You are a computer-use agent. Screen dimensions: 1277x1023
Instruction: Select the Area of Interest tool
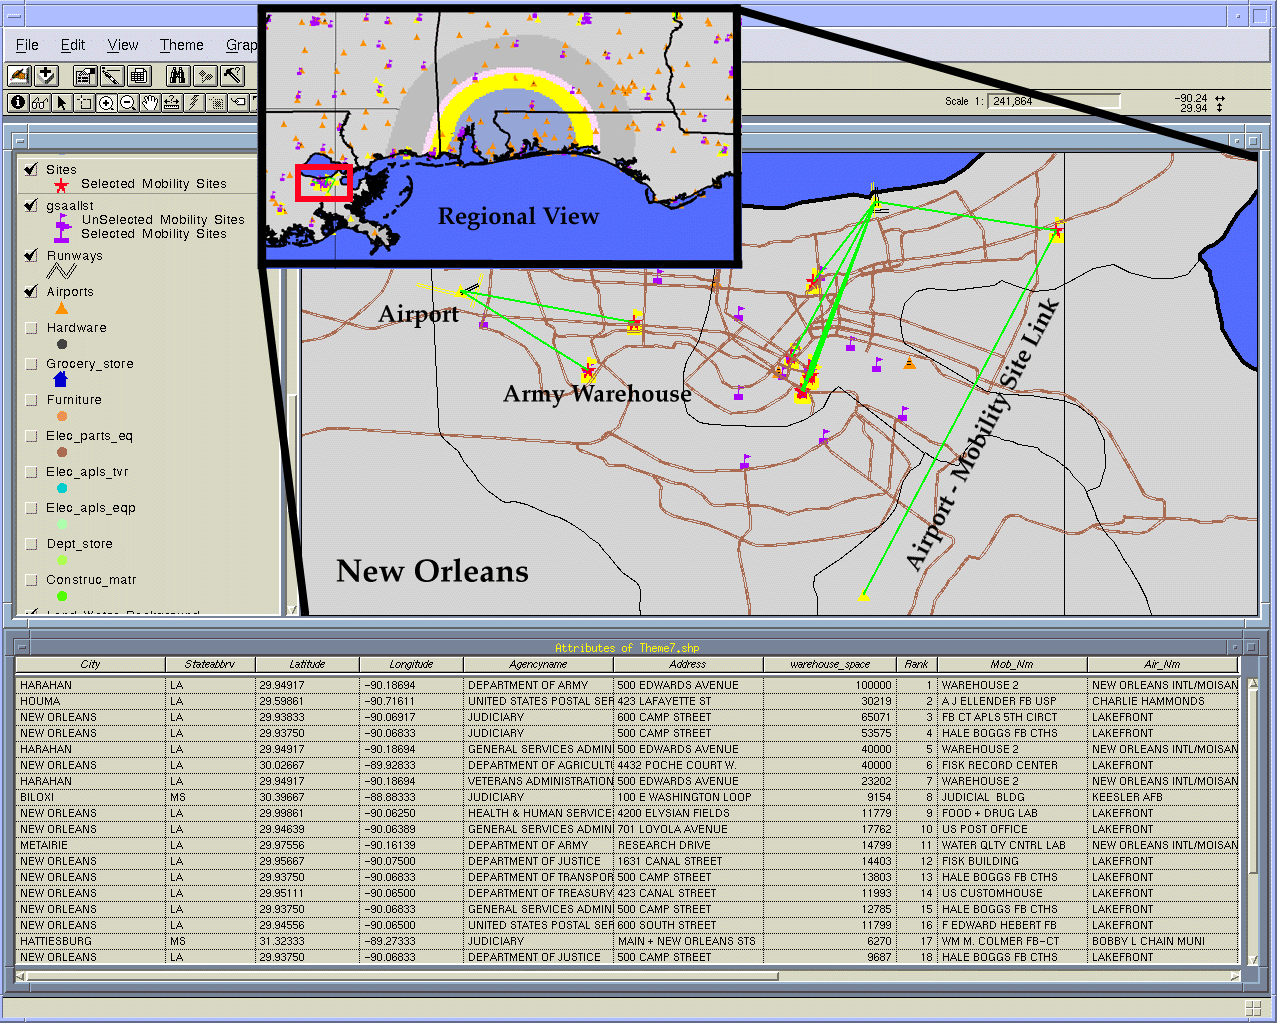click(216, 102)
